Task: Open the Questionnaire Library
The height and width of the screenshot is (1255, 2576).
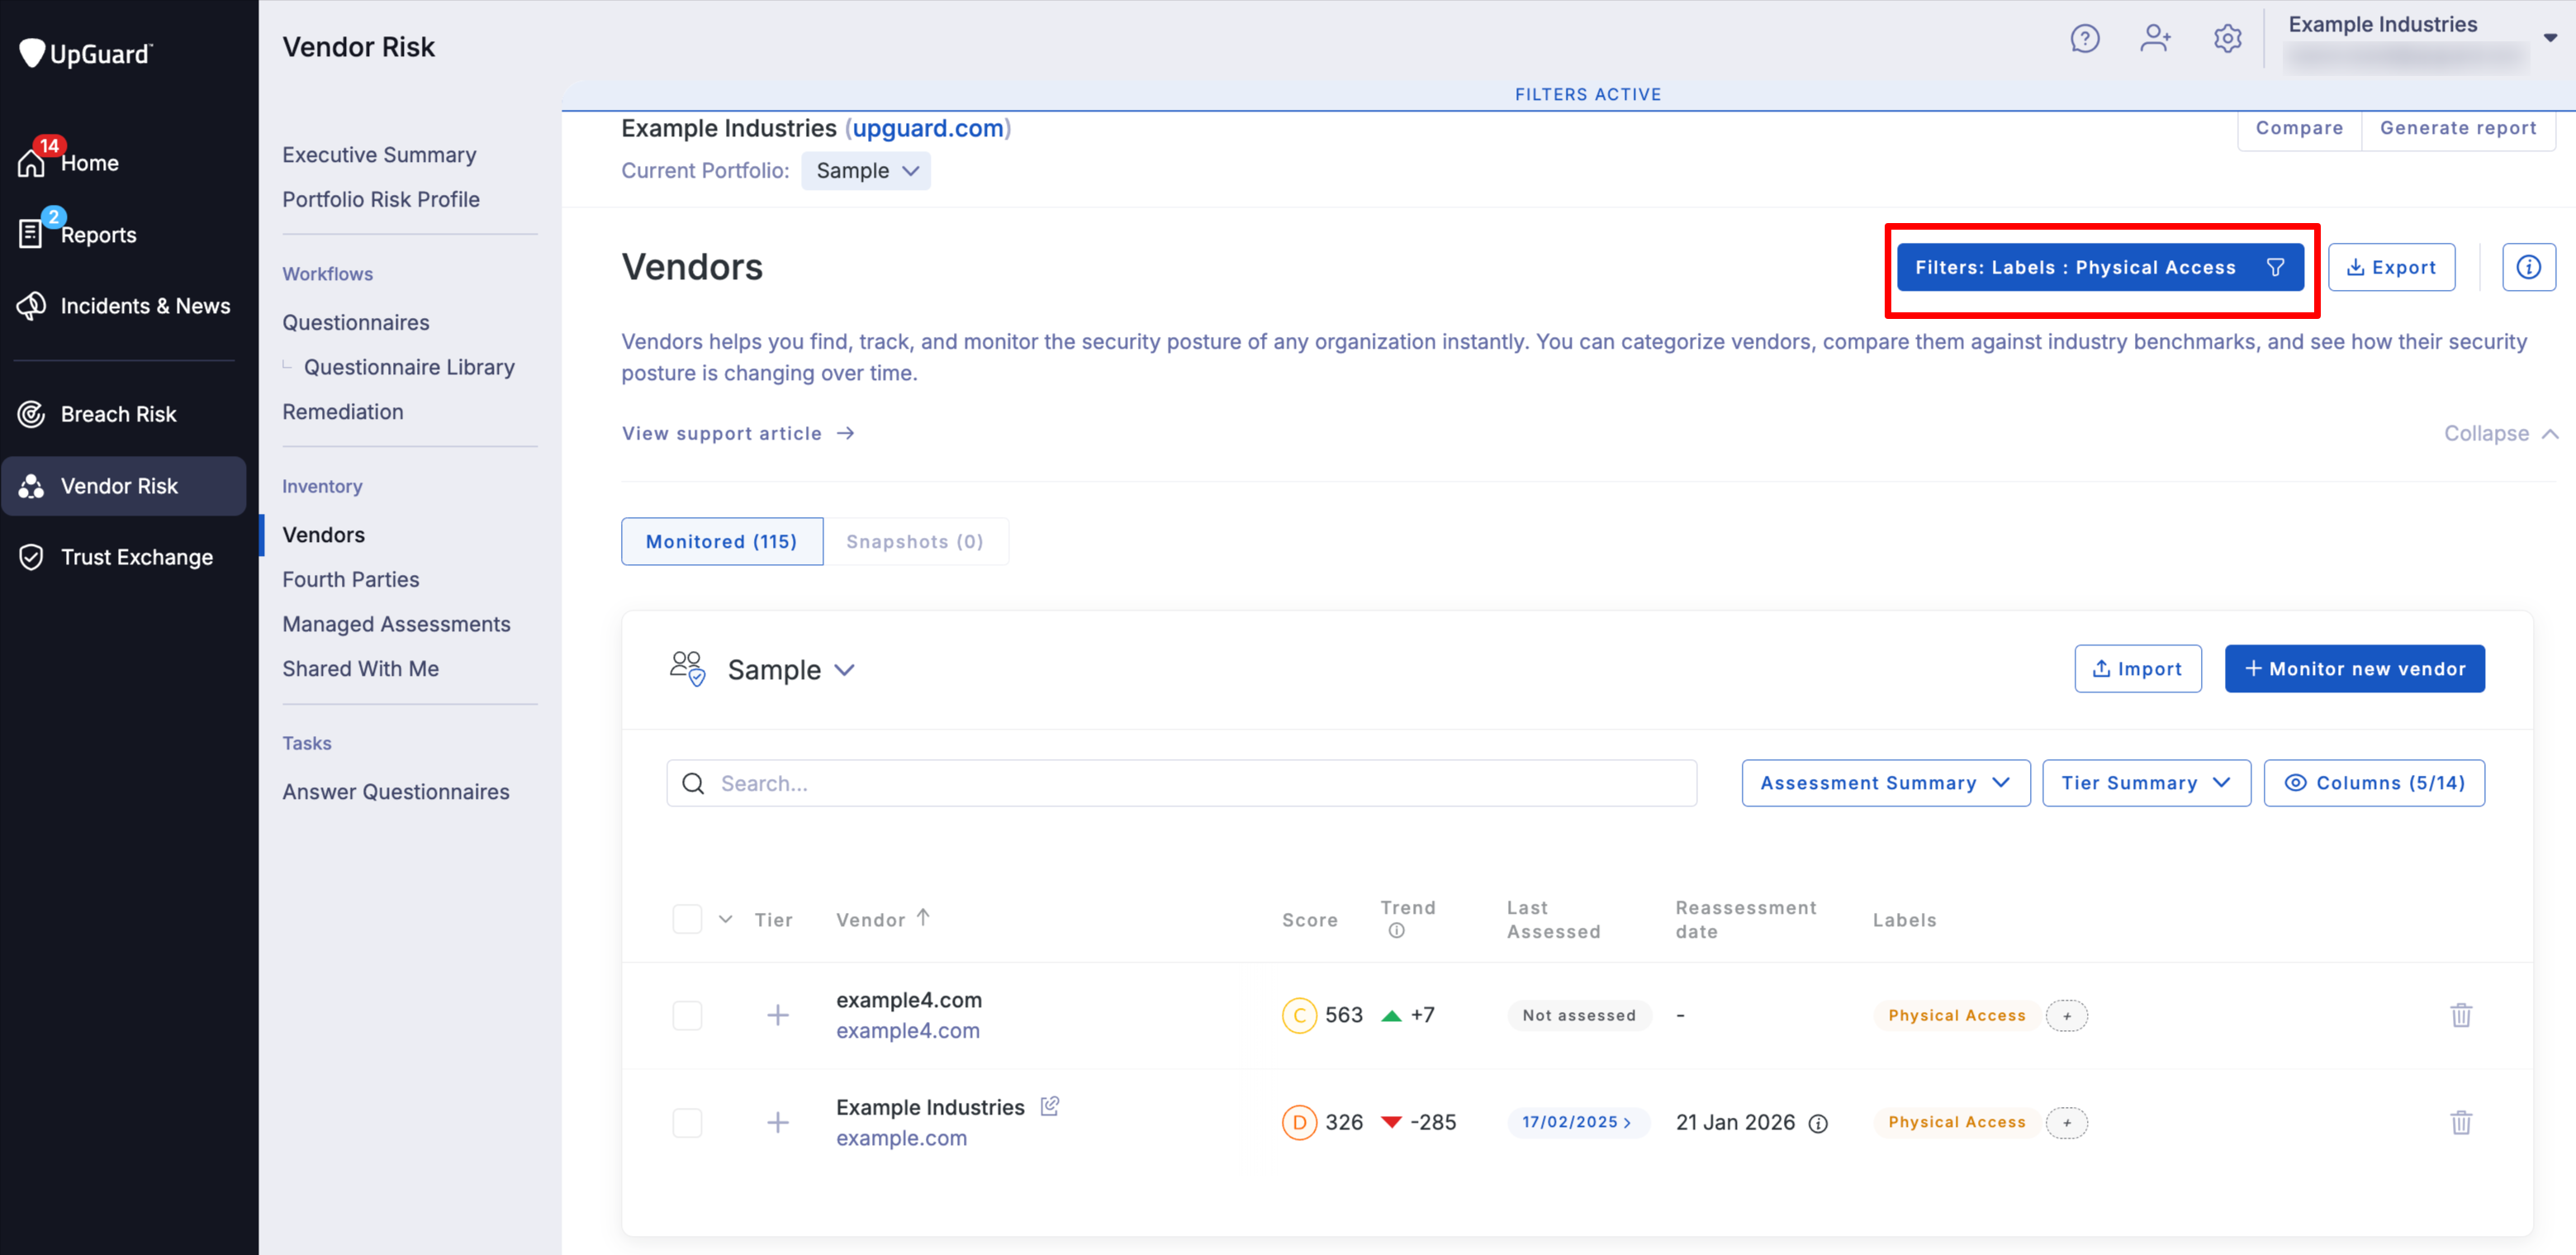Action: tap(409, 367)
